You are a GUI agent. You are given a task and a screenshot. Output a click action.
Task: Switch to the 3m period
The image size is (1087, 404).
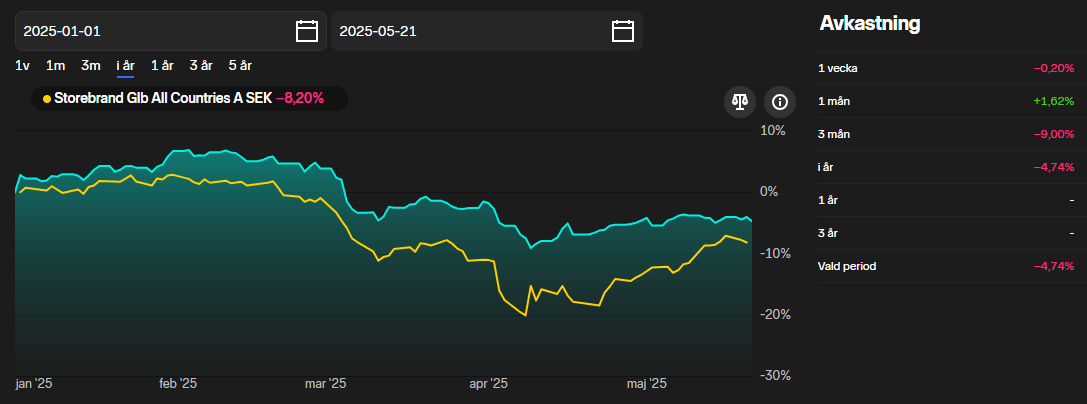pos(90,65)
